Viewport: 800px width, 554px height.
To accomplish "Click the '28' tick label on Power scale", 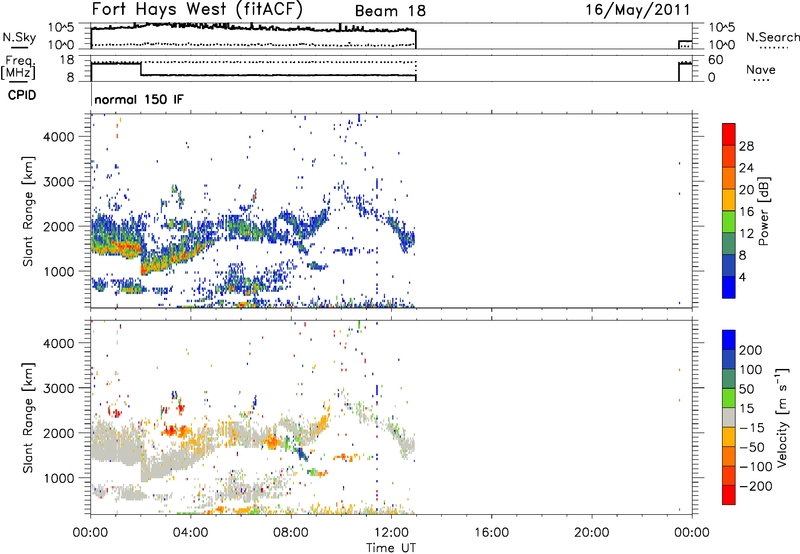I will pyautogui.click(x=746, y=146).
